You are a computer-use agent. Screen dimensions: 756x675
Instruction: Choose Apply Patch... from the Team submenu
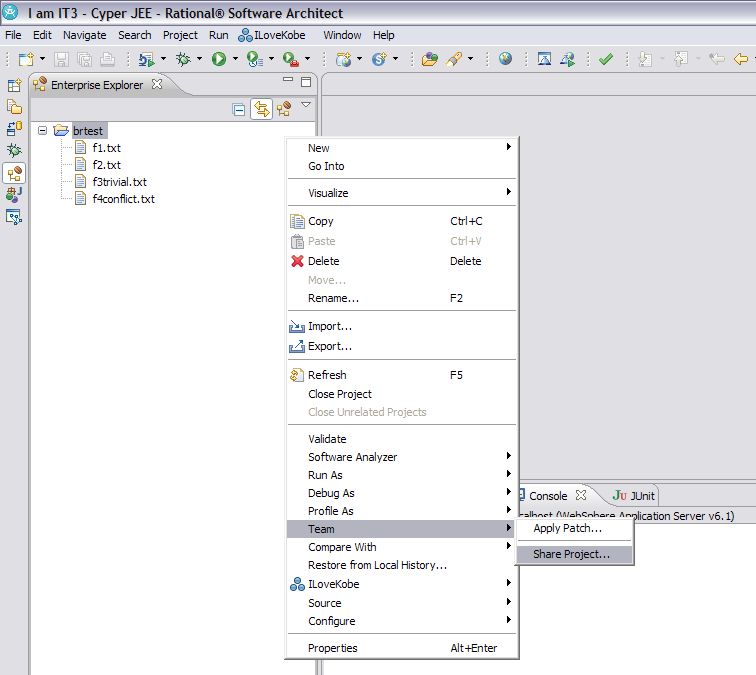point(575,528)
